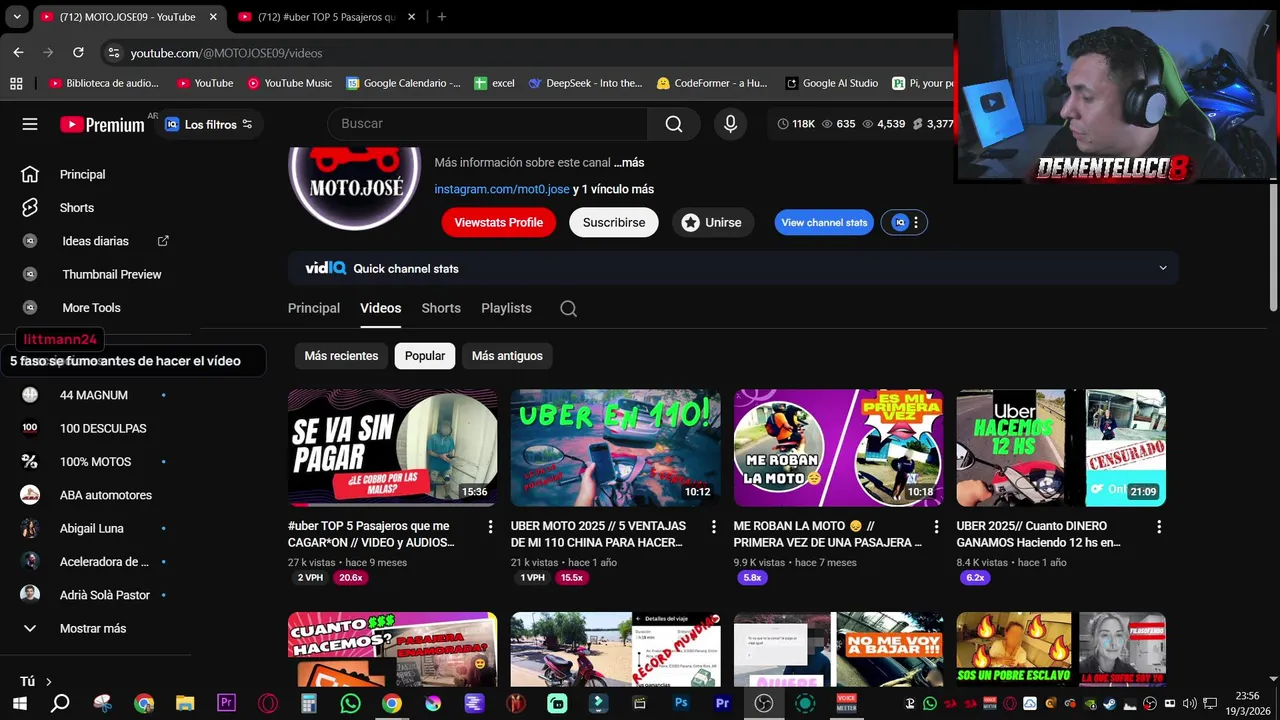Viewport: 1280px width, 720px height.
Task: Open the Google AI Studio bookmark
Action: 832,83
